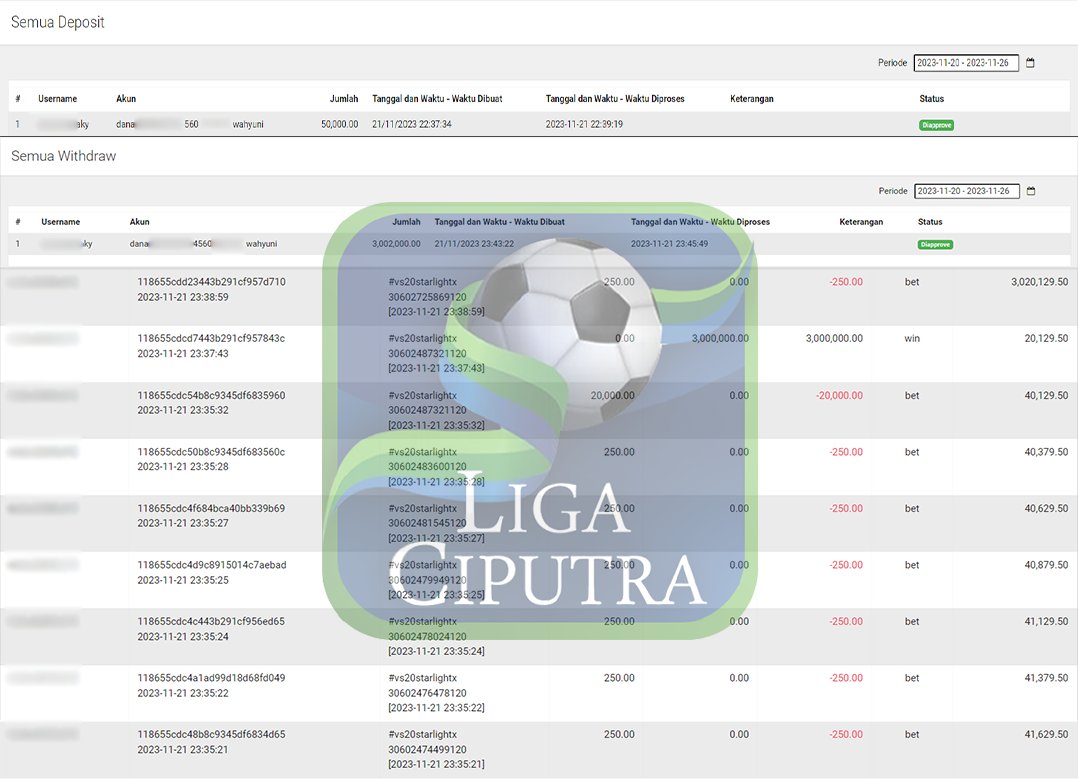Viewport: 1078px width, 779px height.
Task: Select transaction ID 118655cdd23443b291cf957d710
Action: 211,282
